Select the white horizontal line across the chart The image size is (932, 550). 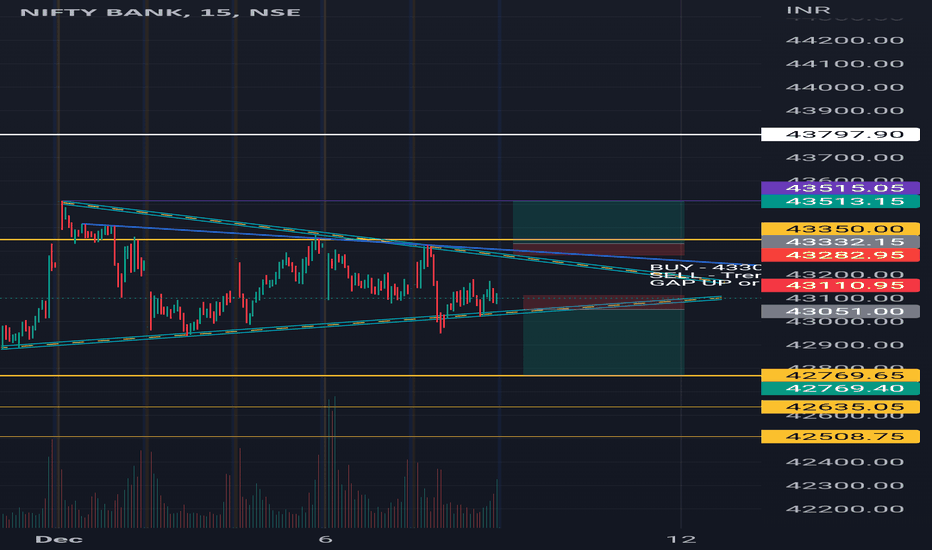point(380,135)
